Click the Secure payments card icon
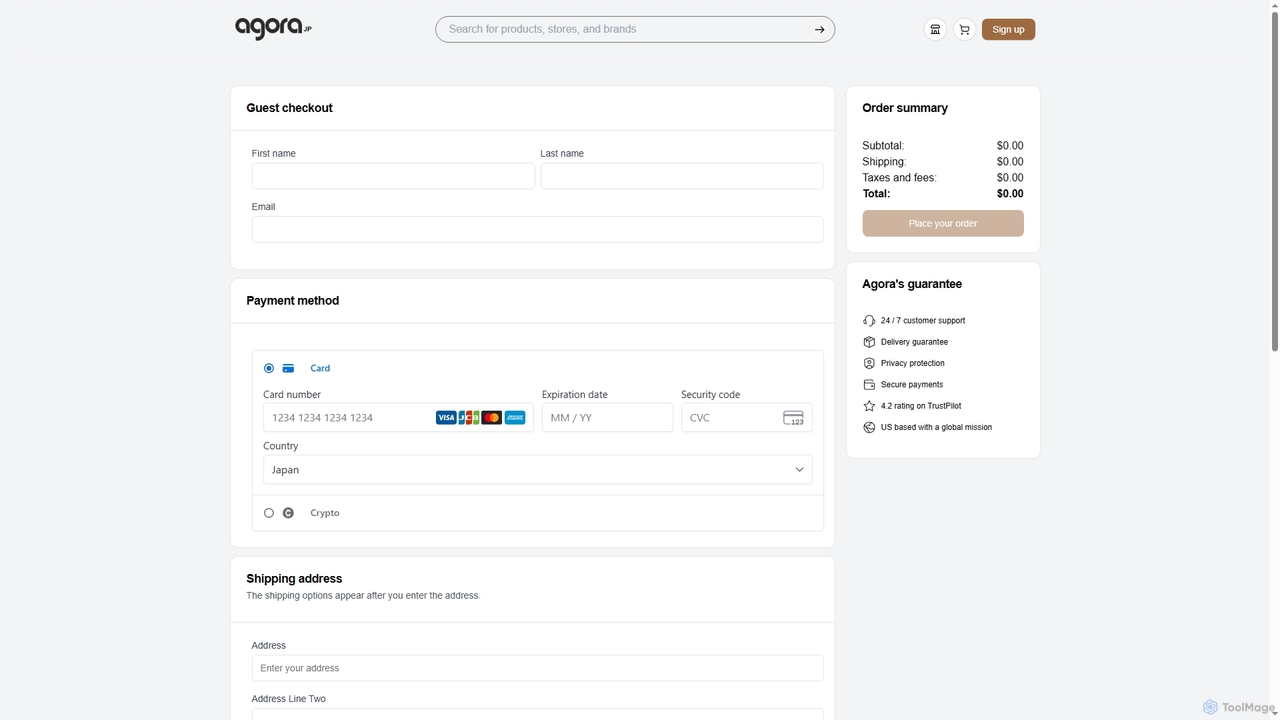 (869, 385)
